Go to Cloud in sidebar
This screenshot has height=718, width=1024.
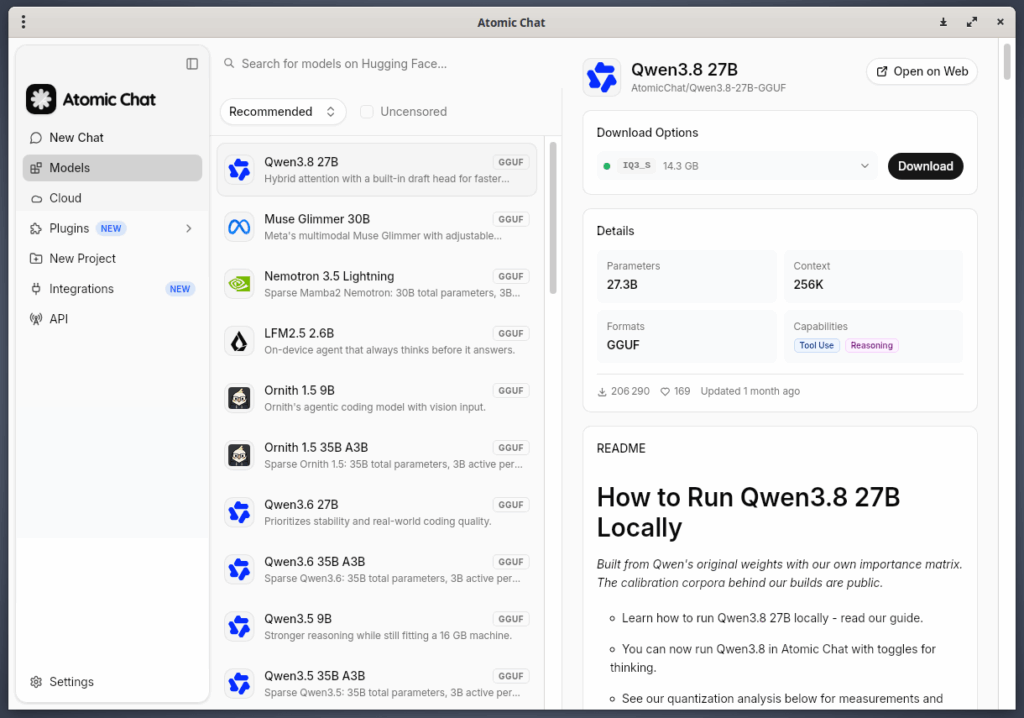(x=112, y=198)
